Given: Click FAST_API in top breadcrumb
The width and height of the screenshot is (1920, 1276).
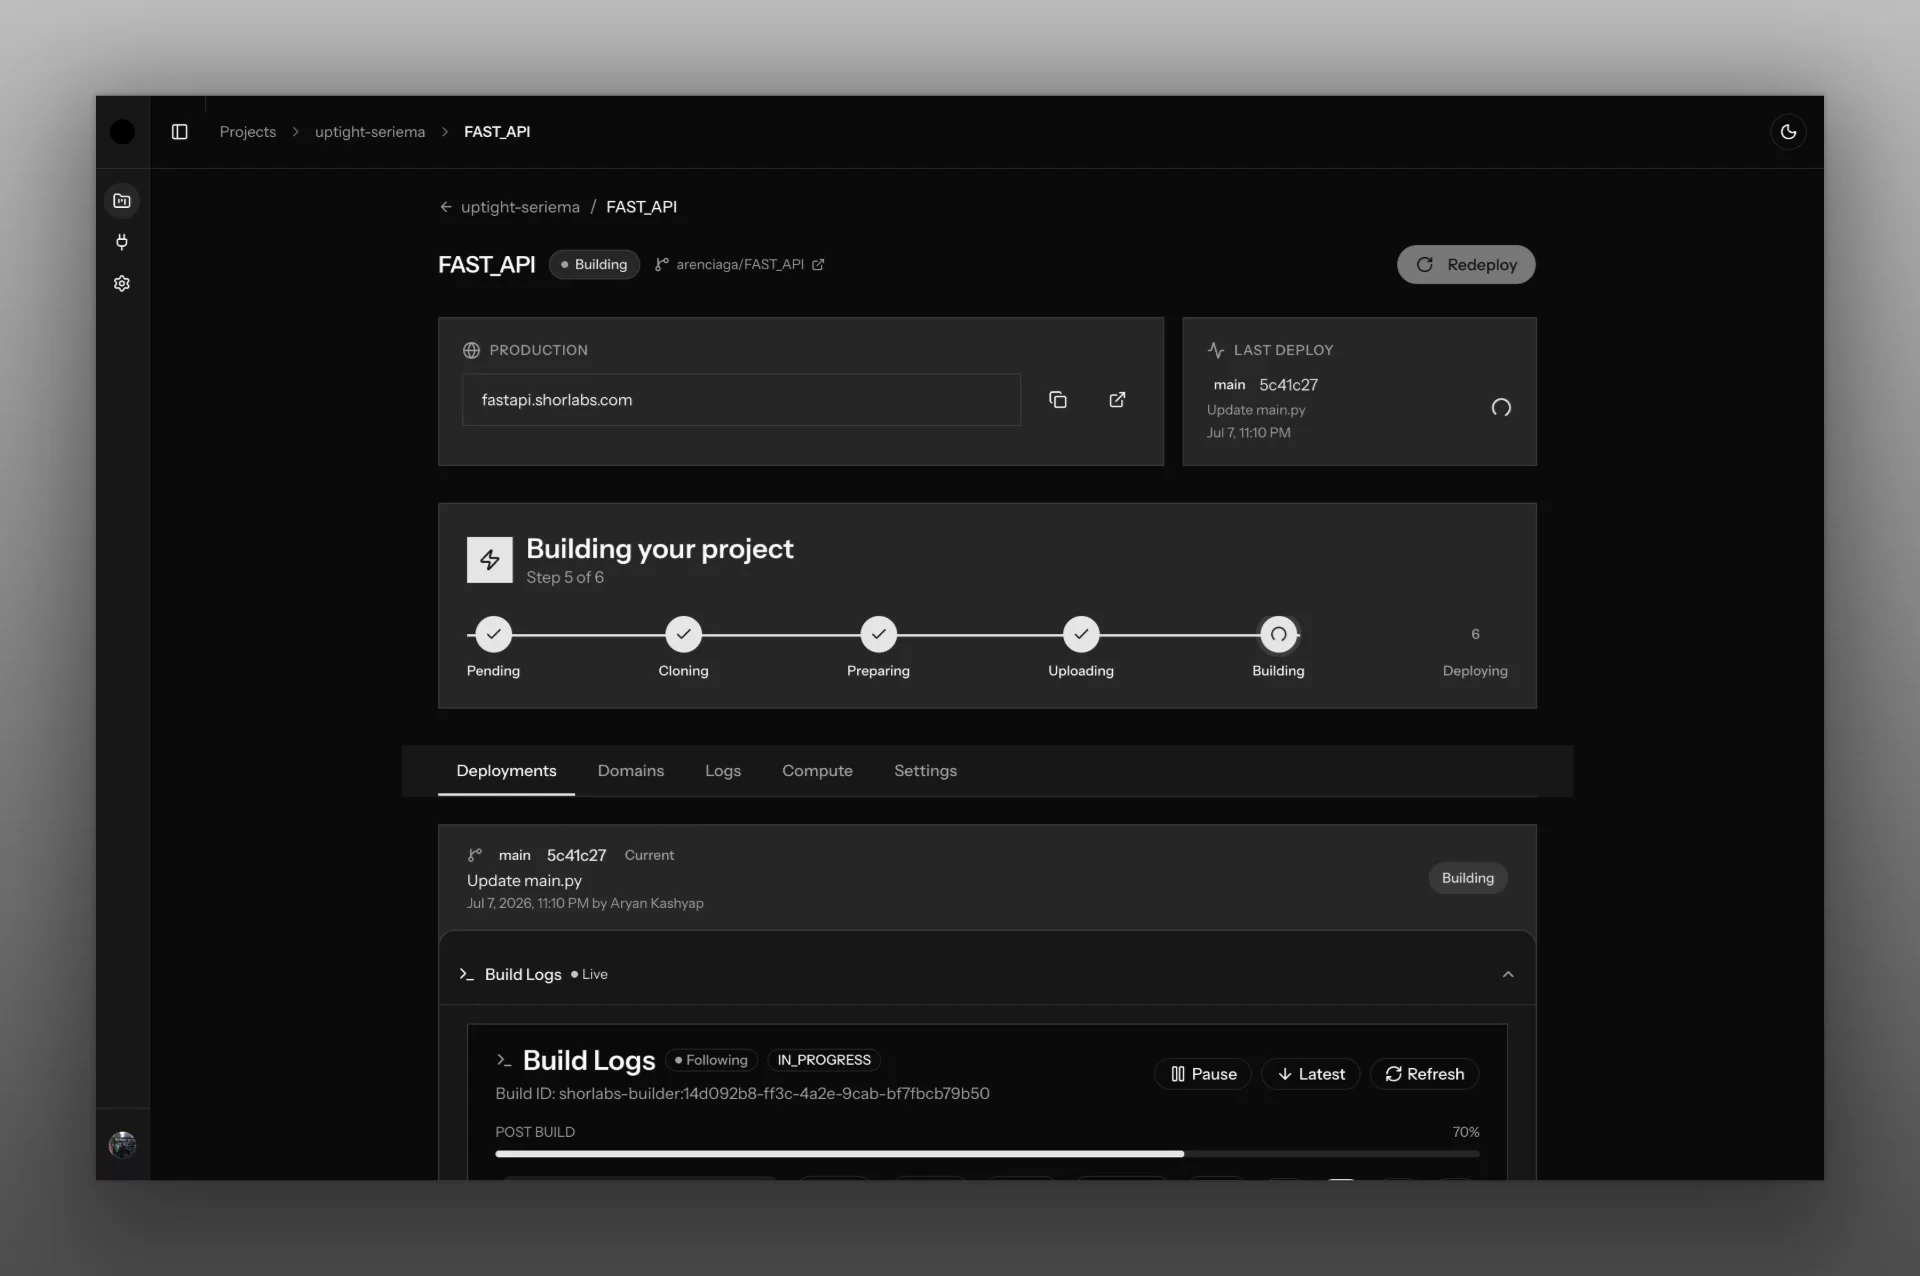Looking at the screenshot, I should pyautogui.click(x=497, y=132).
